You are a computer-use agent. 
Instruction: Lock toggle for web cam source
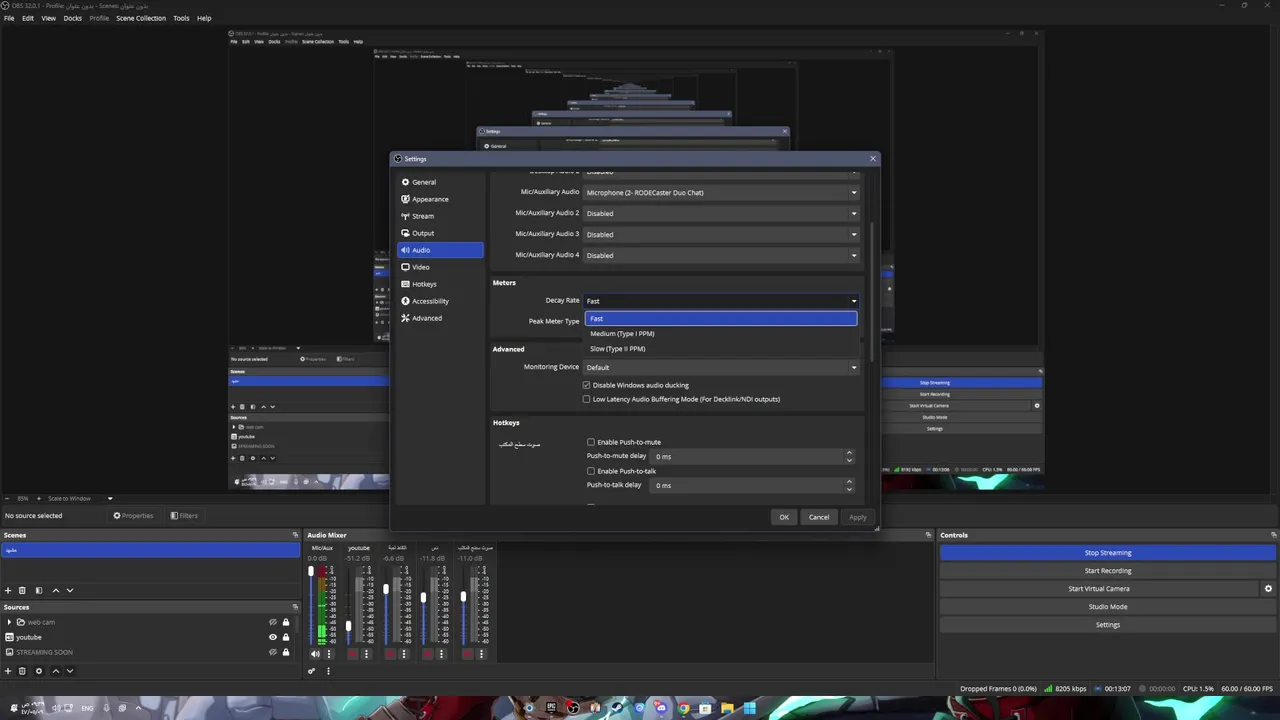point(285,622)
